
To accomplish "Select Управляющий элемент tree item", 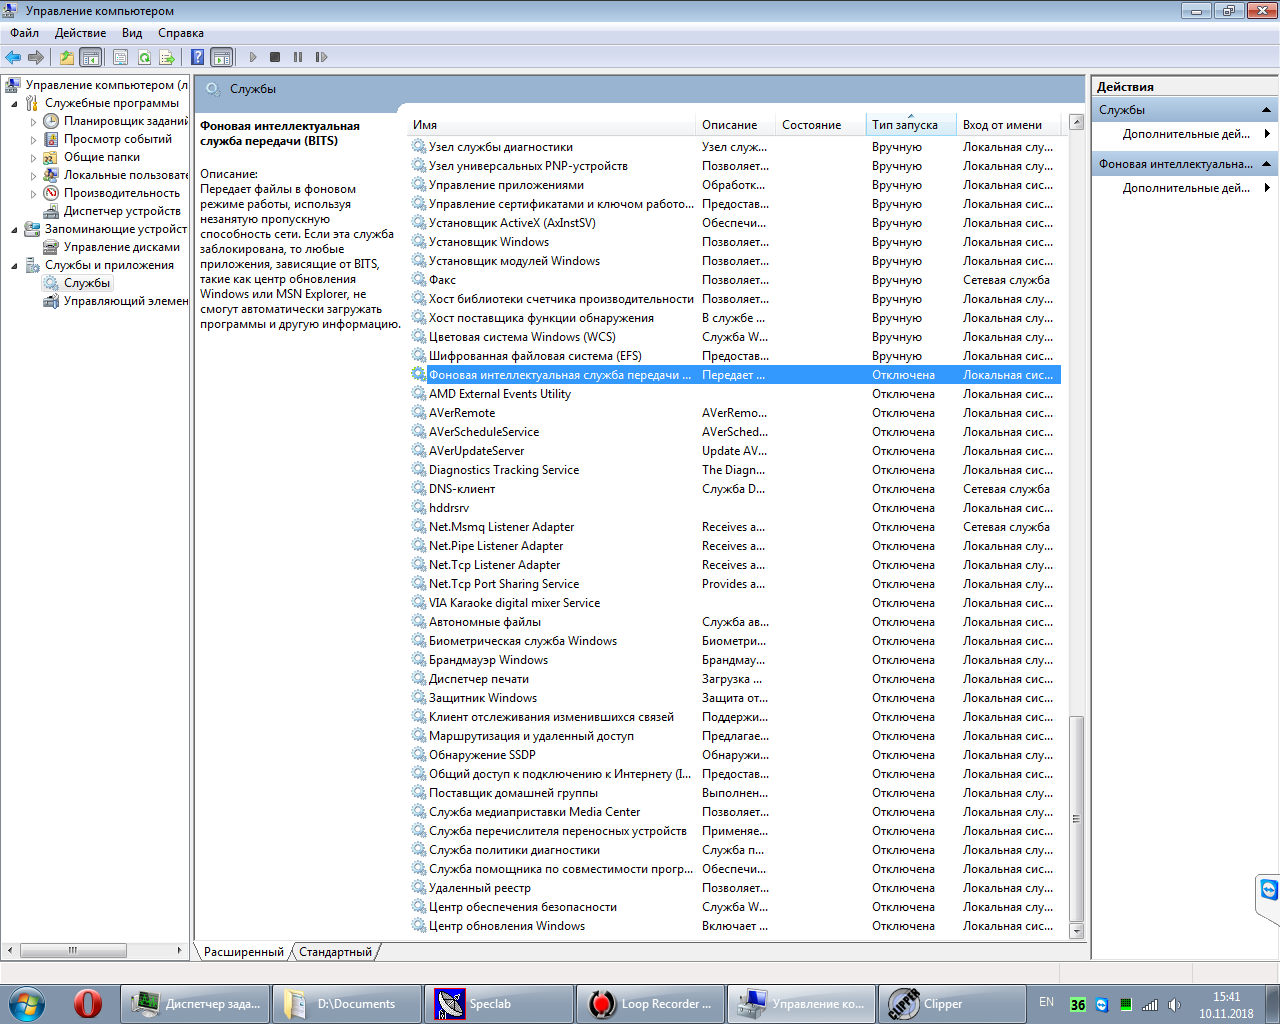I will [115, 301].
